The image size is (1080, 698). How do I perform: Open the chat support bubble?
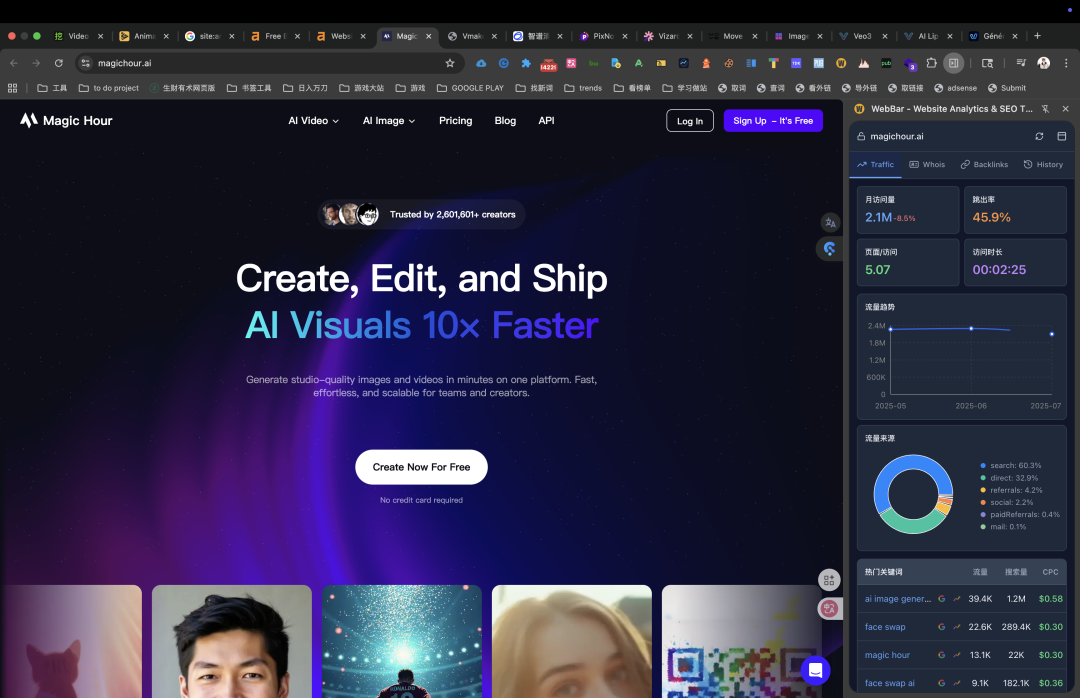pyautogui.click(x=816, y=670)
